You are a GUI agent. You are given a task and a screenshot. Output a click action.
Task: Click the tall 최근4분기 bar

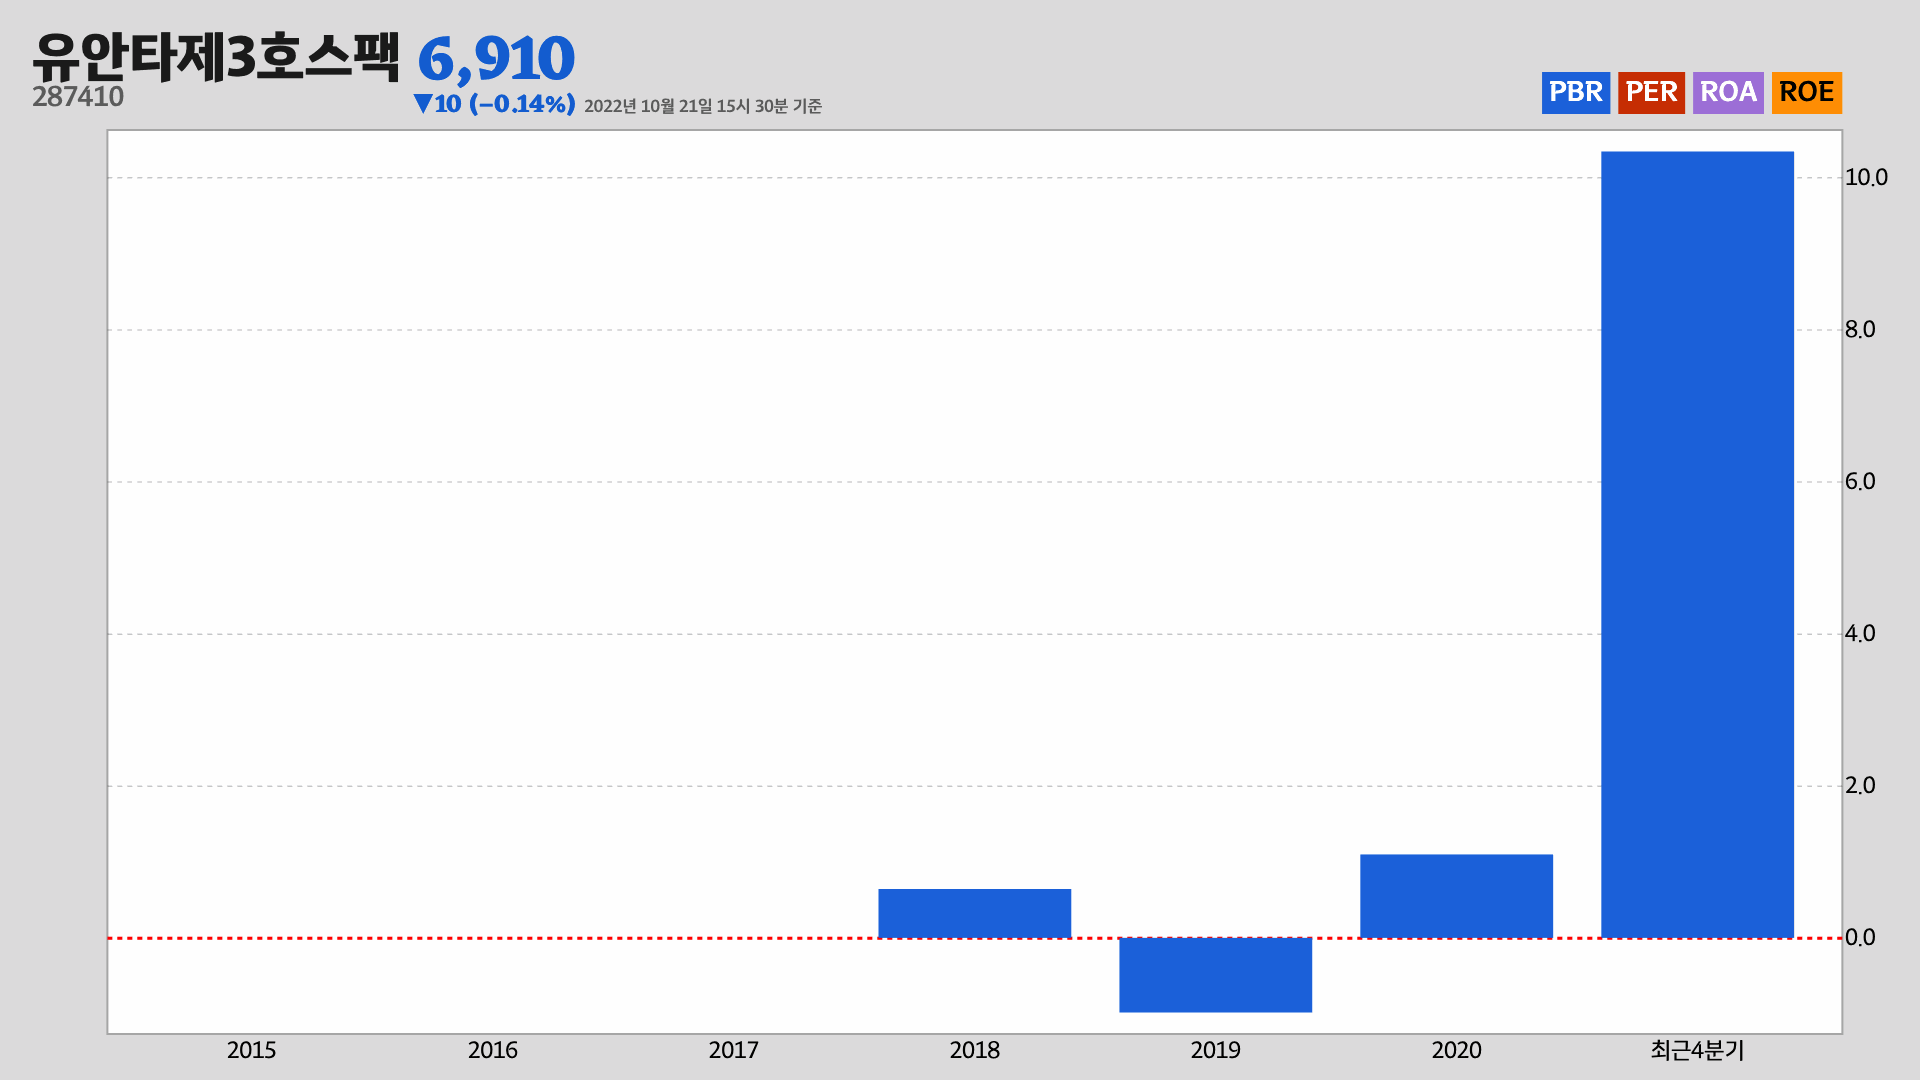click(1697, 545)
